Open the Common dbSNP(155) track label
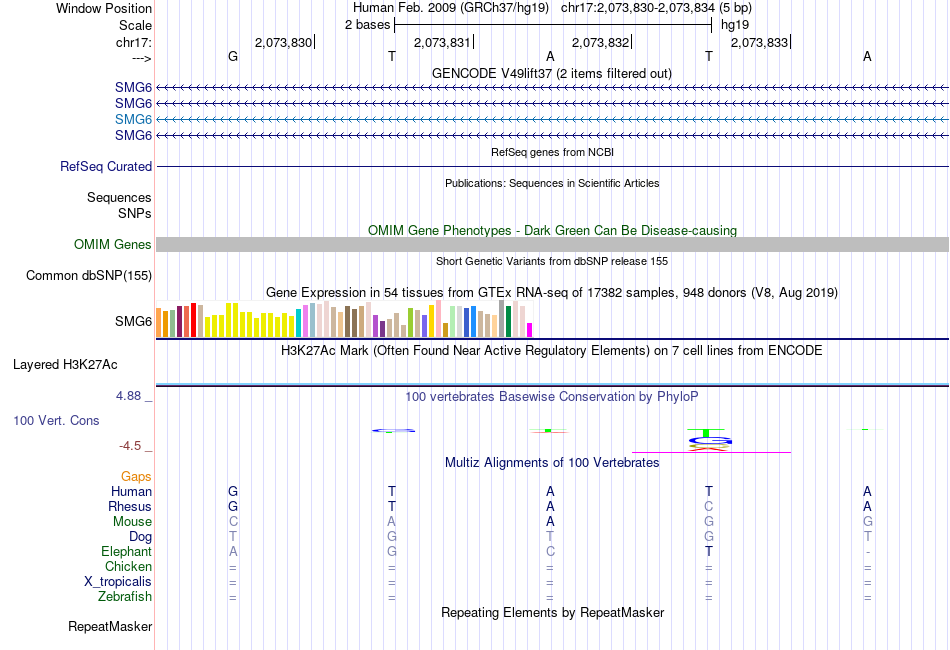This screenshot has width=950, height=650. [88, 276]
